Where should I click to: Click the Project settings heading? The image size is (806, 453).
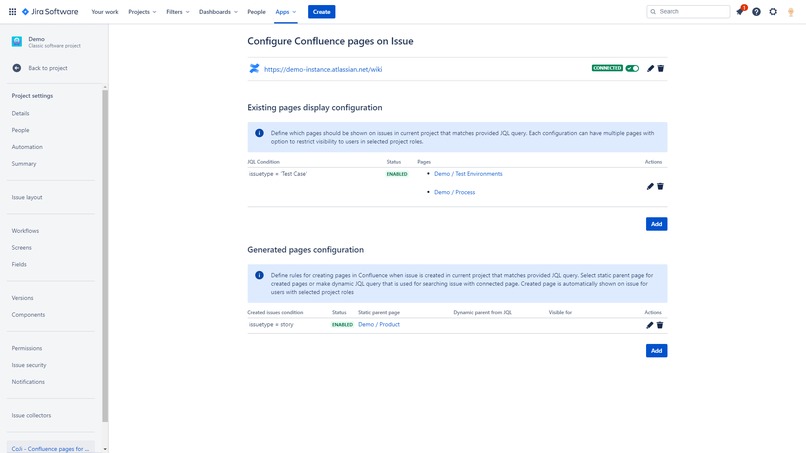(32, 96)
